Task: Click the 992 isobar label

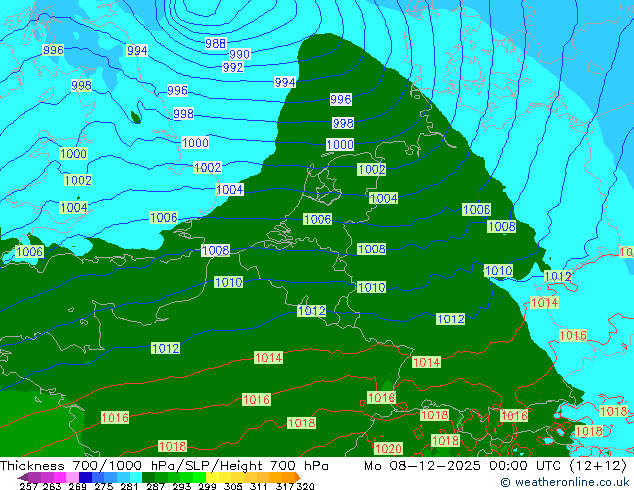Action: tap(233, 67)
